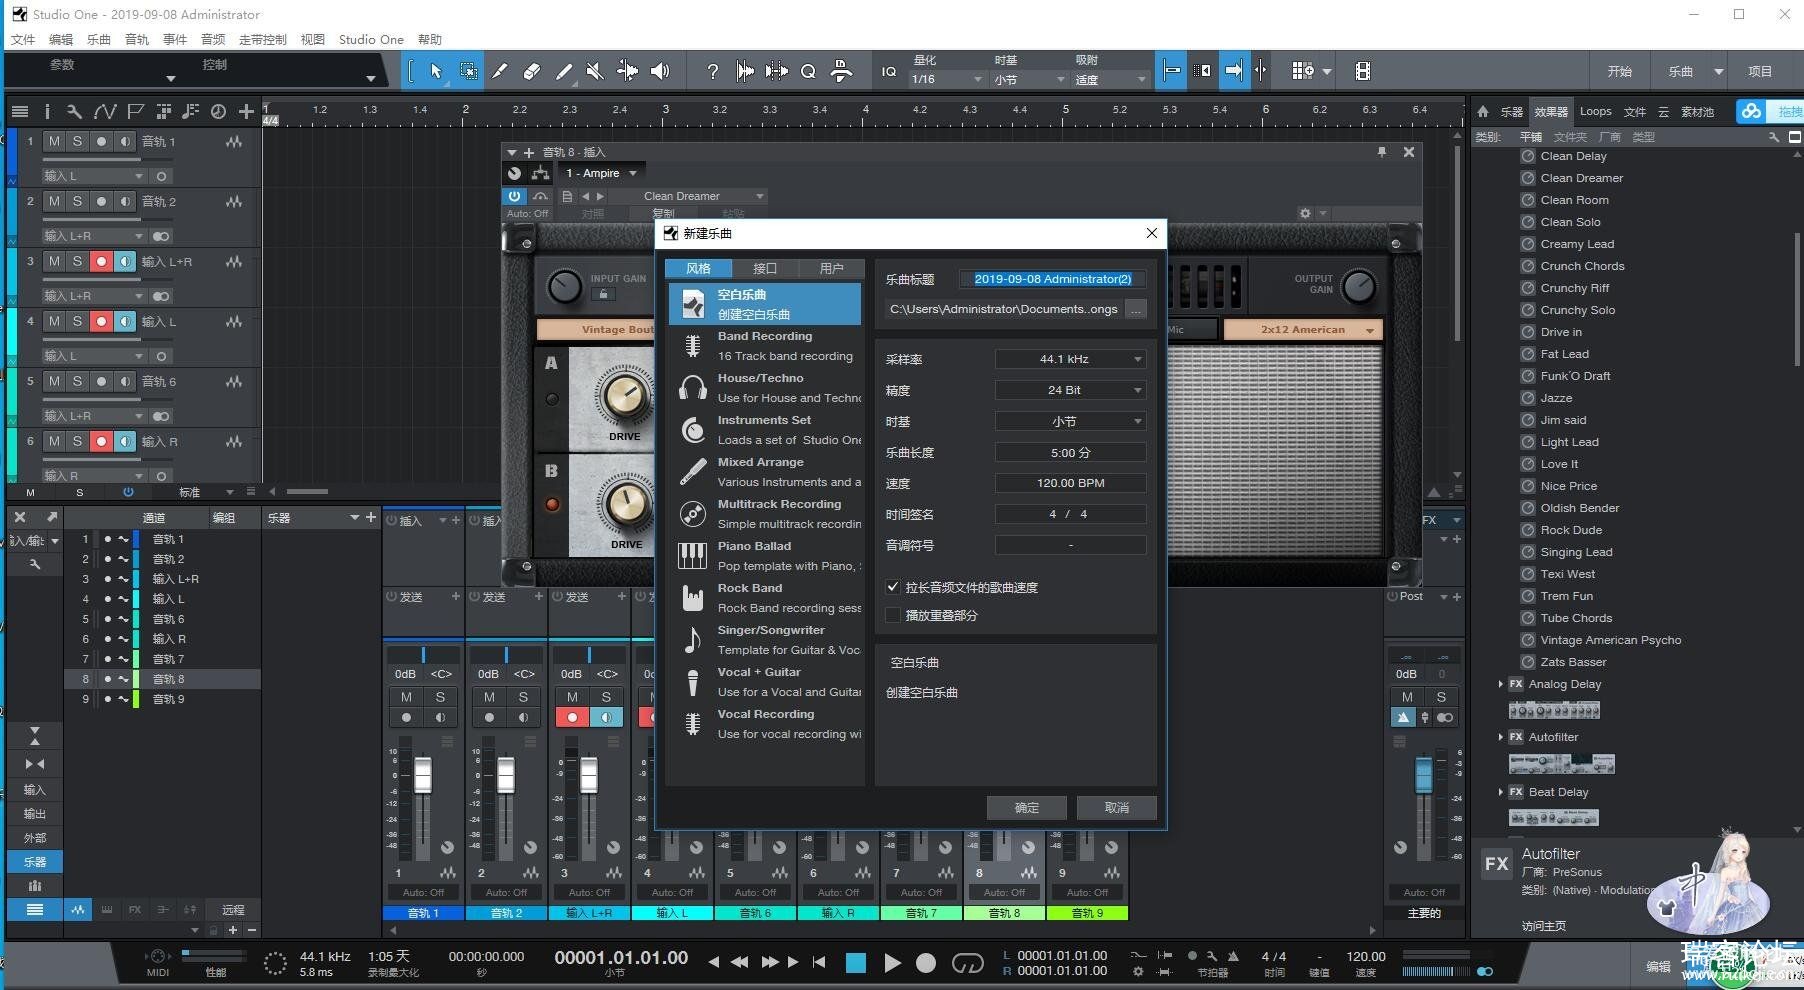Click the question mark help icon

pyautogui.click(x=712, y=71)
